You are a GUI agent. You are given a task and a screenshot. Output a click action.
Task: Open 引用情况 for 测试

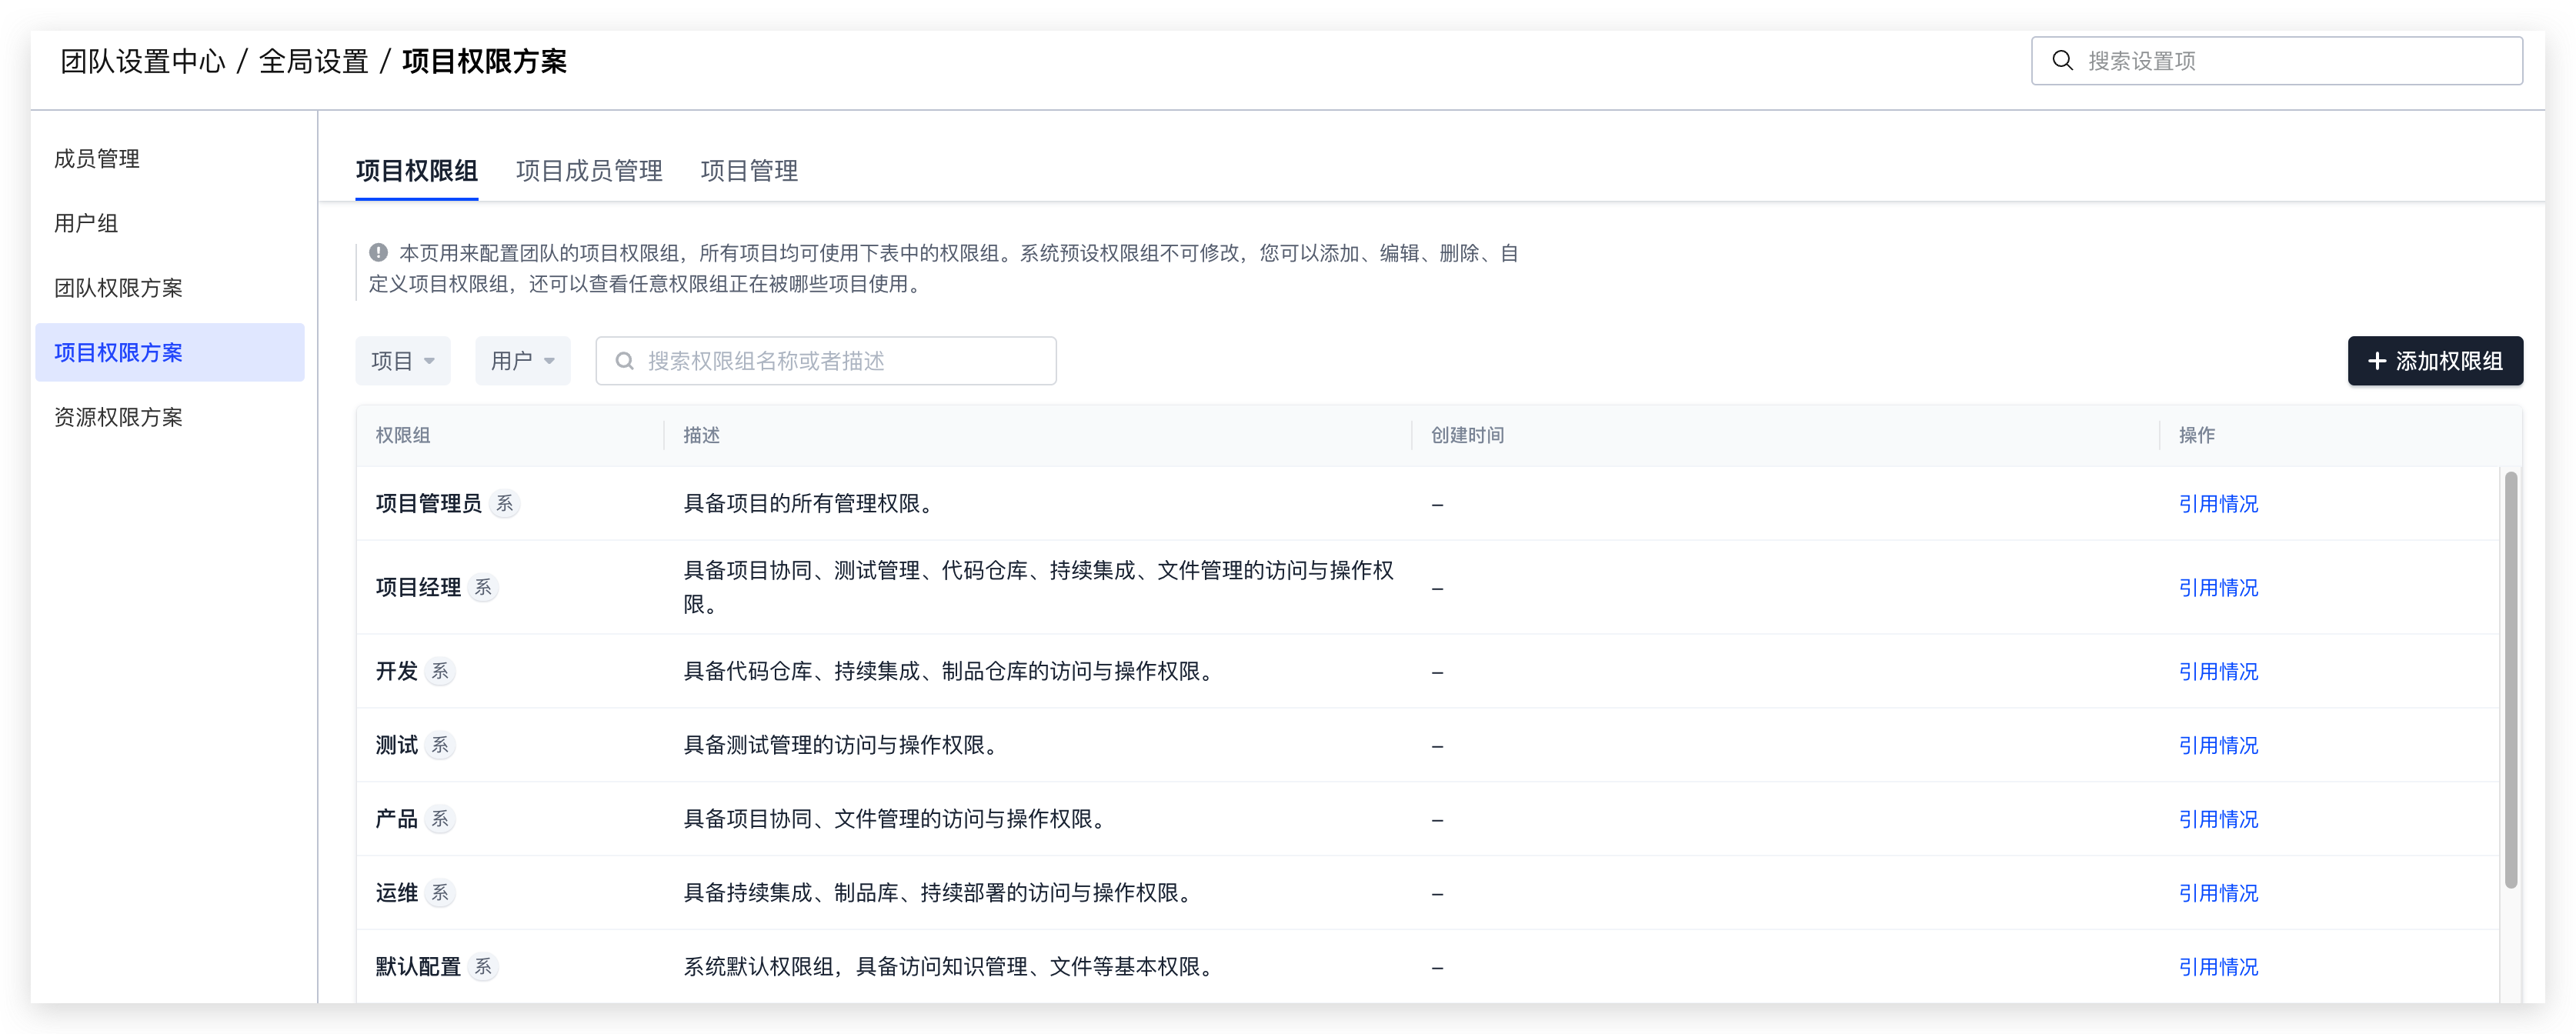(2218, 746)
